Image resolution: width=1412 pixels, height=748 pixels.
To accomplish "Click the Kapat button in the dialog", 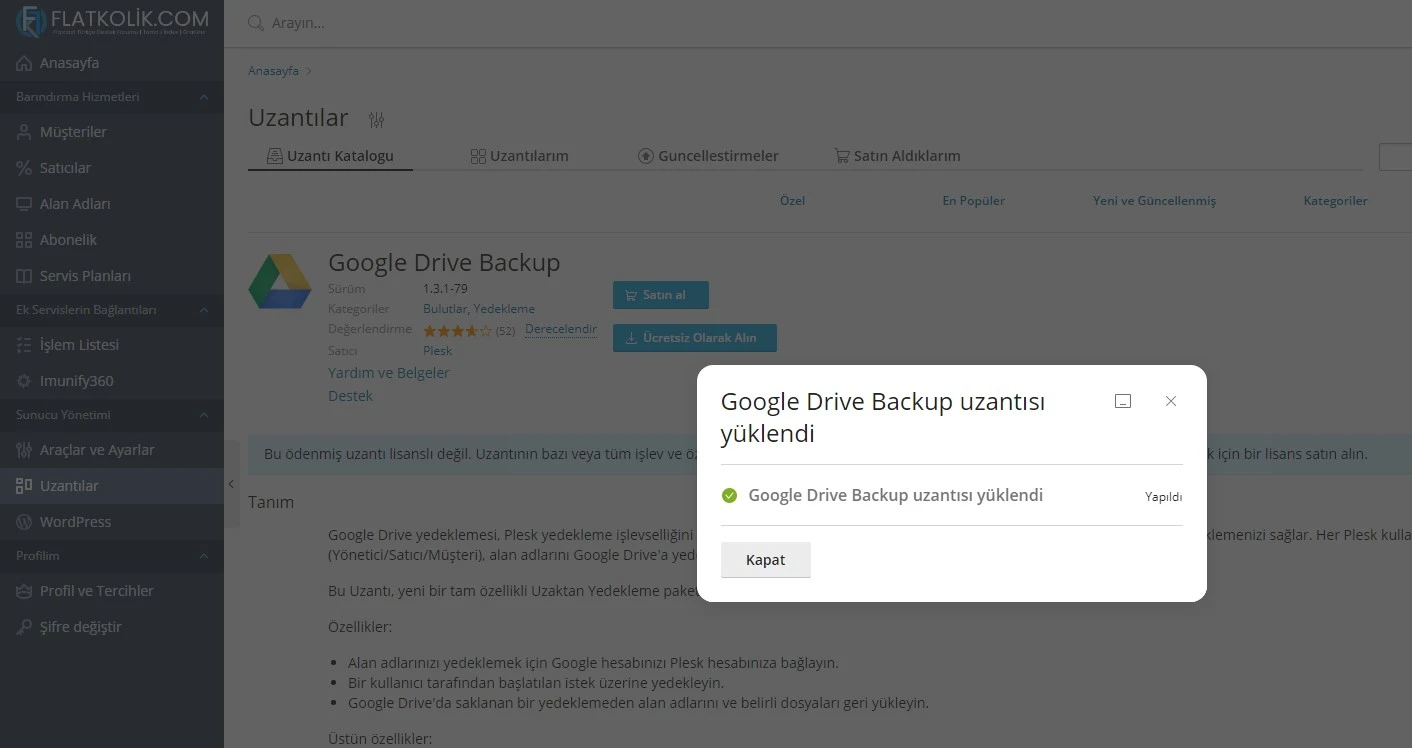I will [x=765, y=559].
